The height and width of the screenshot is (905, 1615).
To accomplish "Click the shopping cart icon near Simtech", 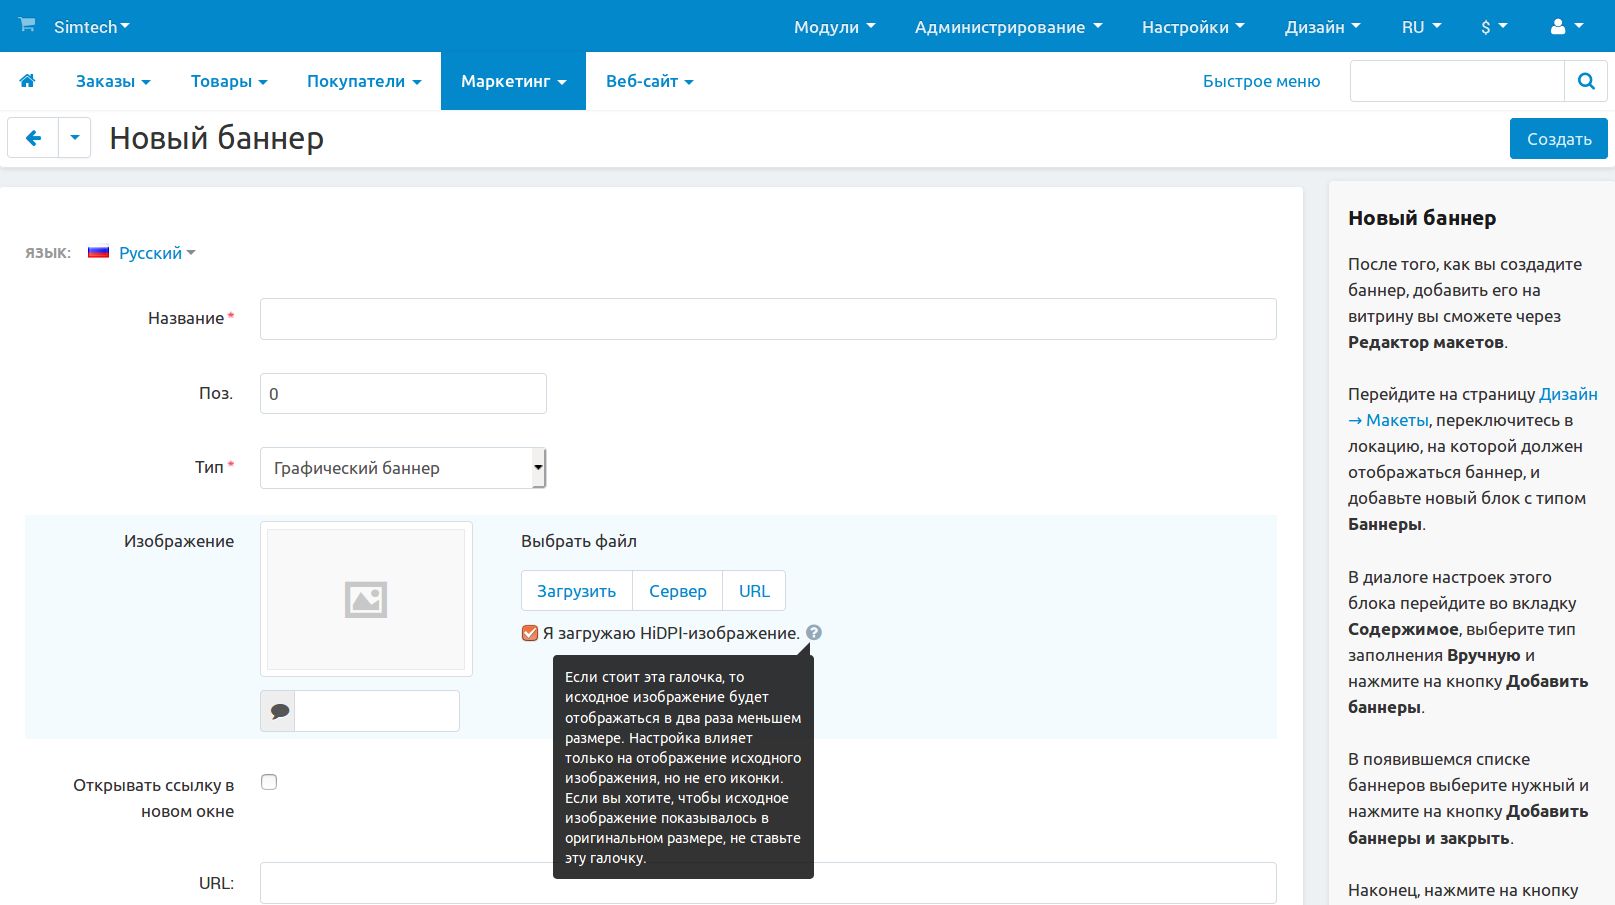I will pyautogui.click(x=27, y=25).
